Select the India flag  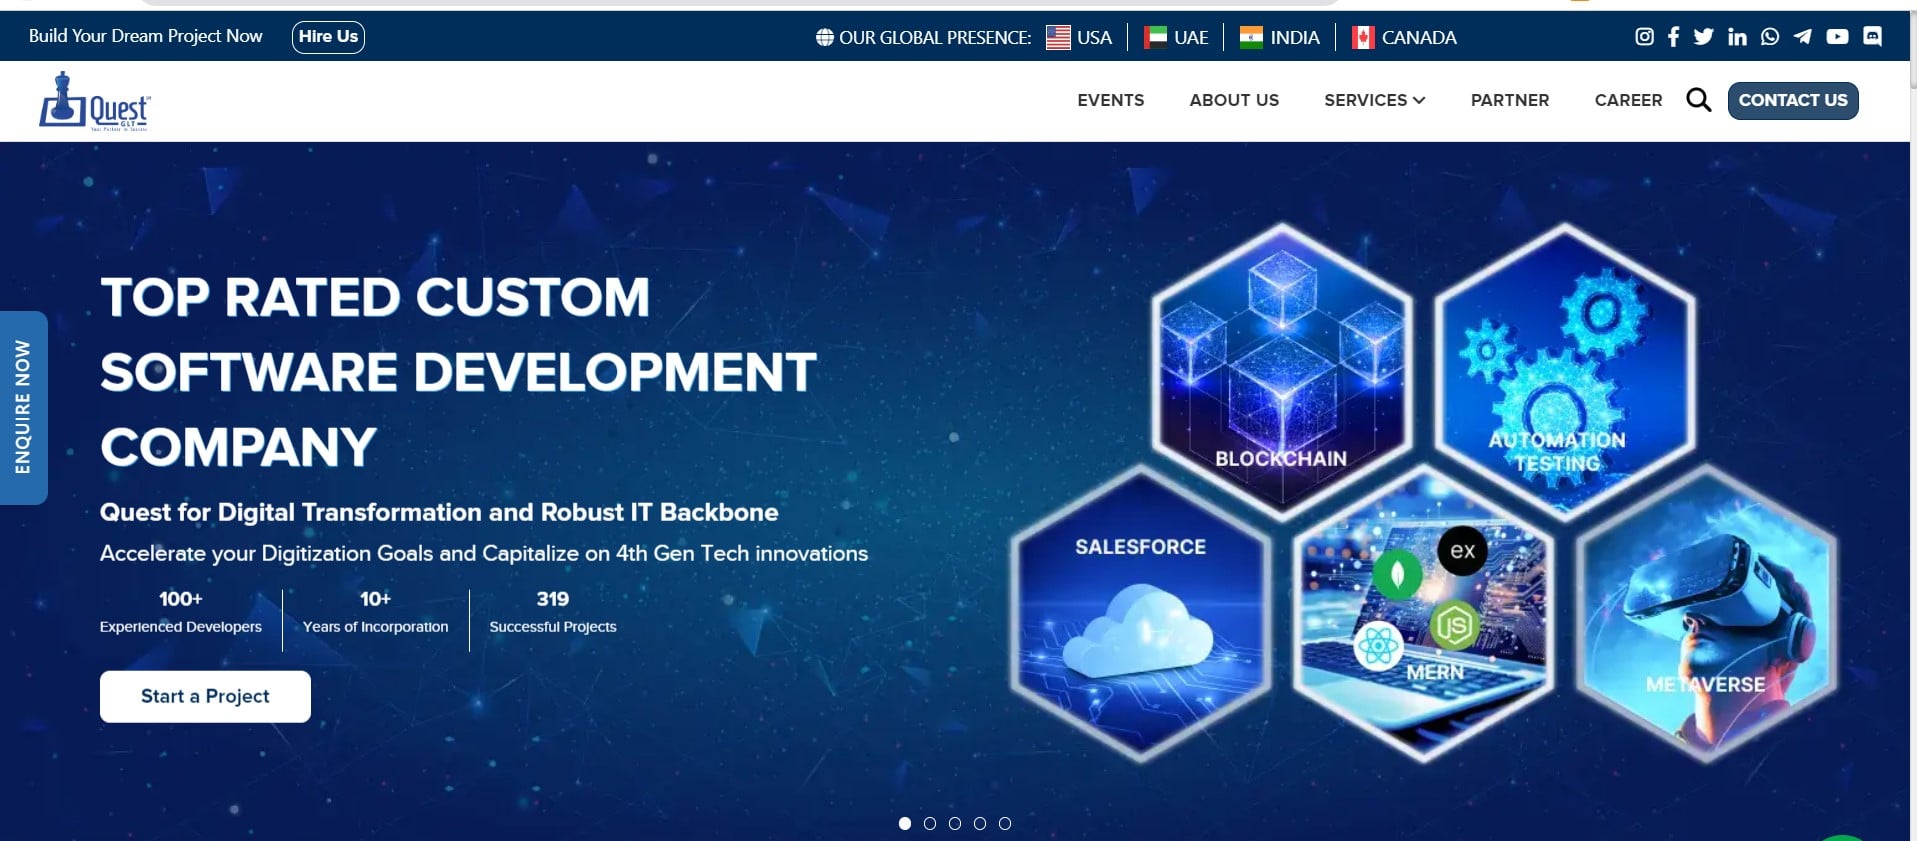1251,38
